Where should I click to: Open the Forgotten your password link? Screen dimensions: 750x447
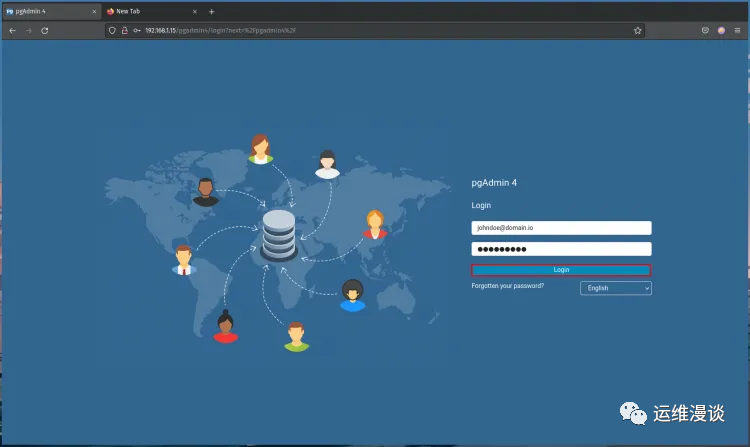(507, 286)
